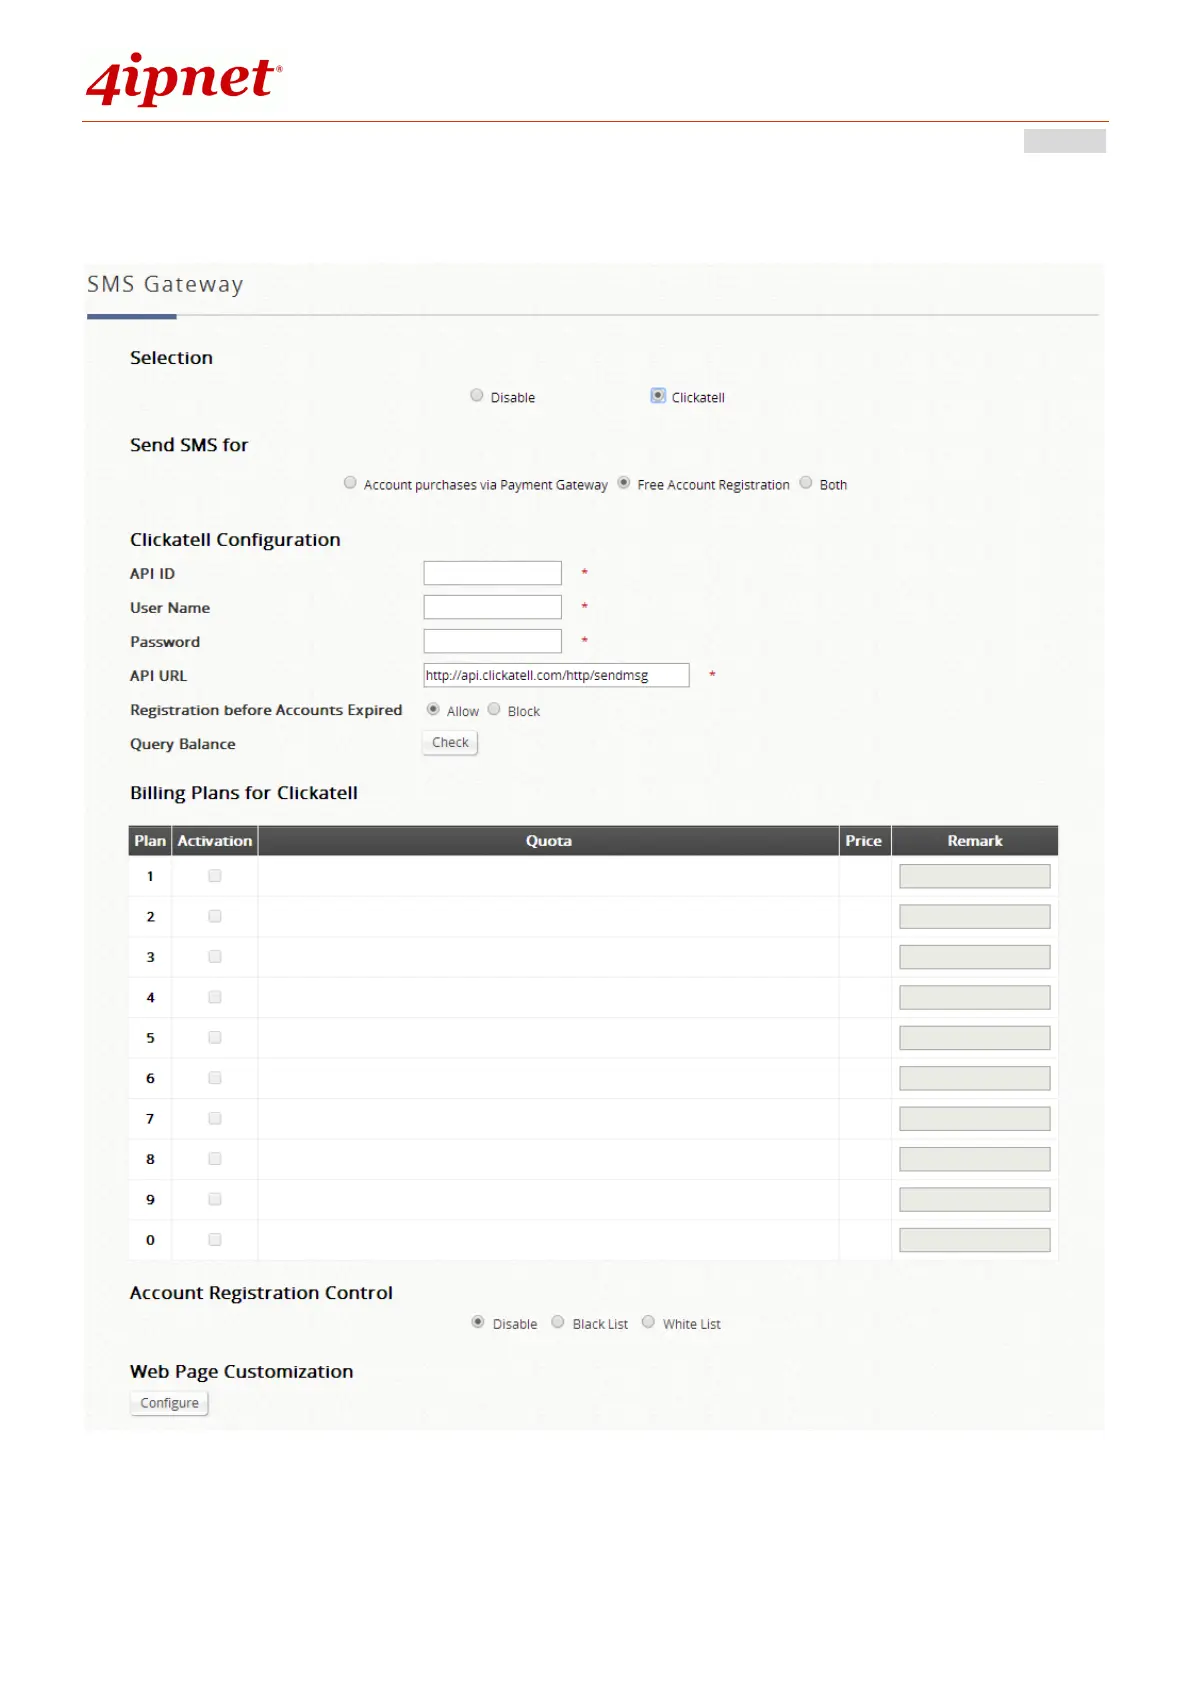Screen dimensions: 1191x1684
Task: Toggle activation checkbox for Plan 0
Action: [215, 1240]
